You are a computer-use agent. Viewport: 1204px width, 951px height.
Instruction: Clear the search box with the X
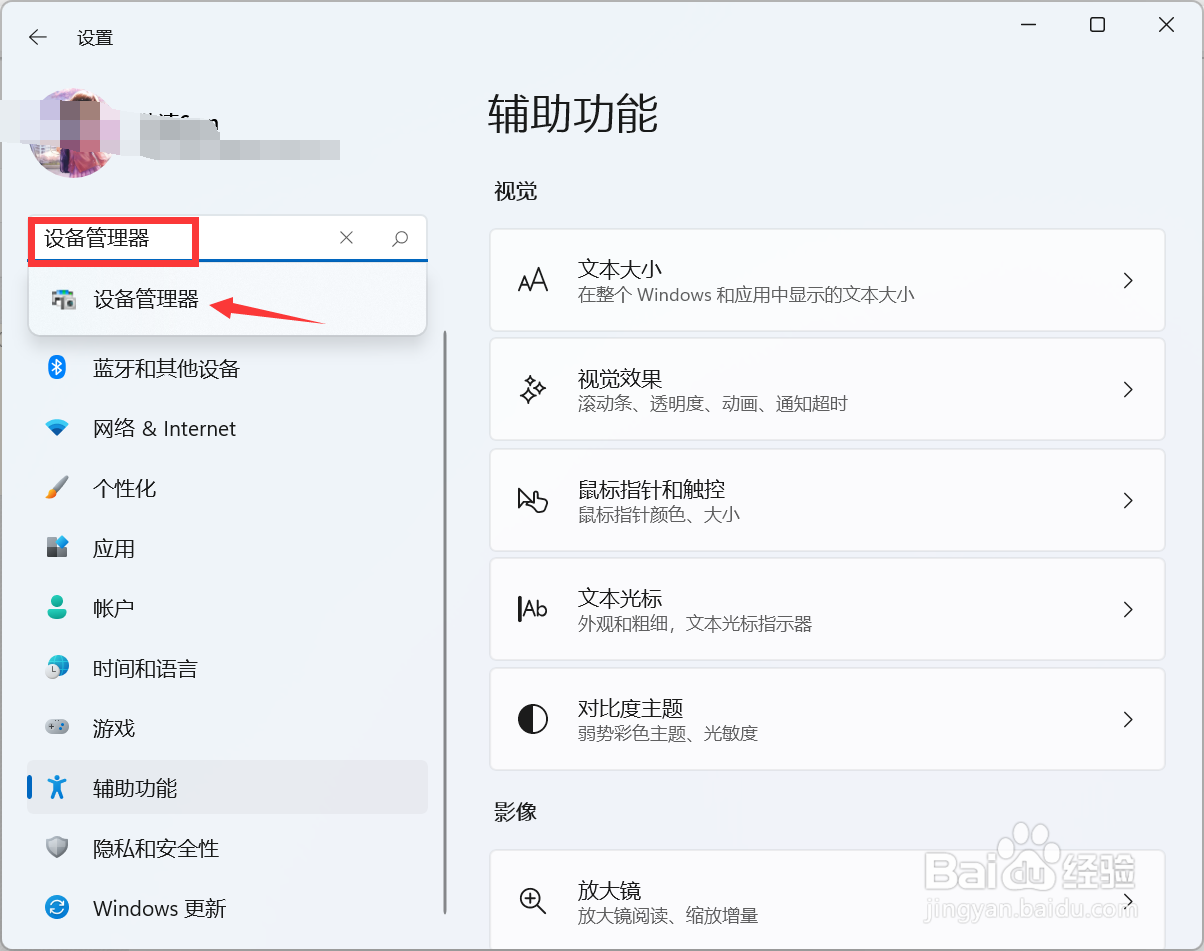346,238
